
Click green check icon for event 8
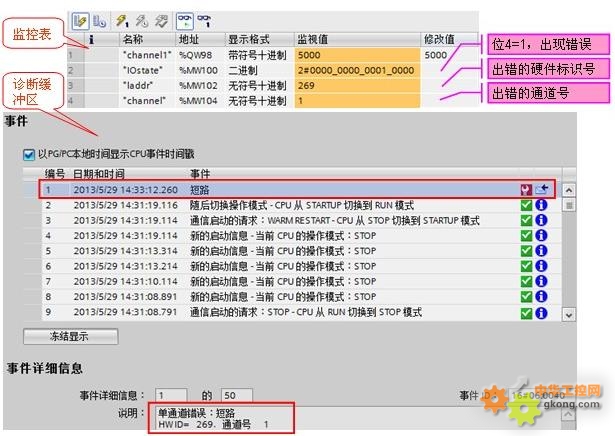pos(526,296)
